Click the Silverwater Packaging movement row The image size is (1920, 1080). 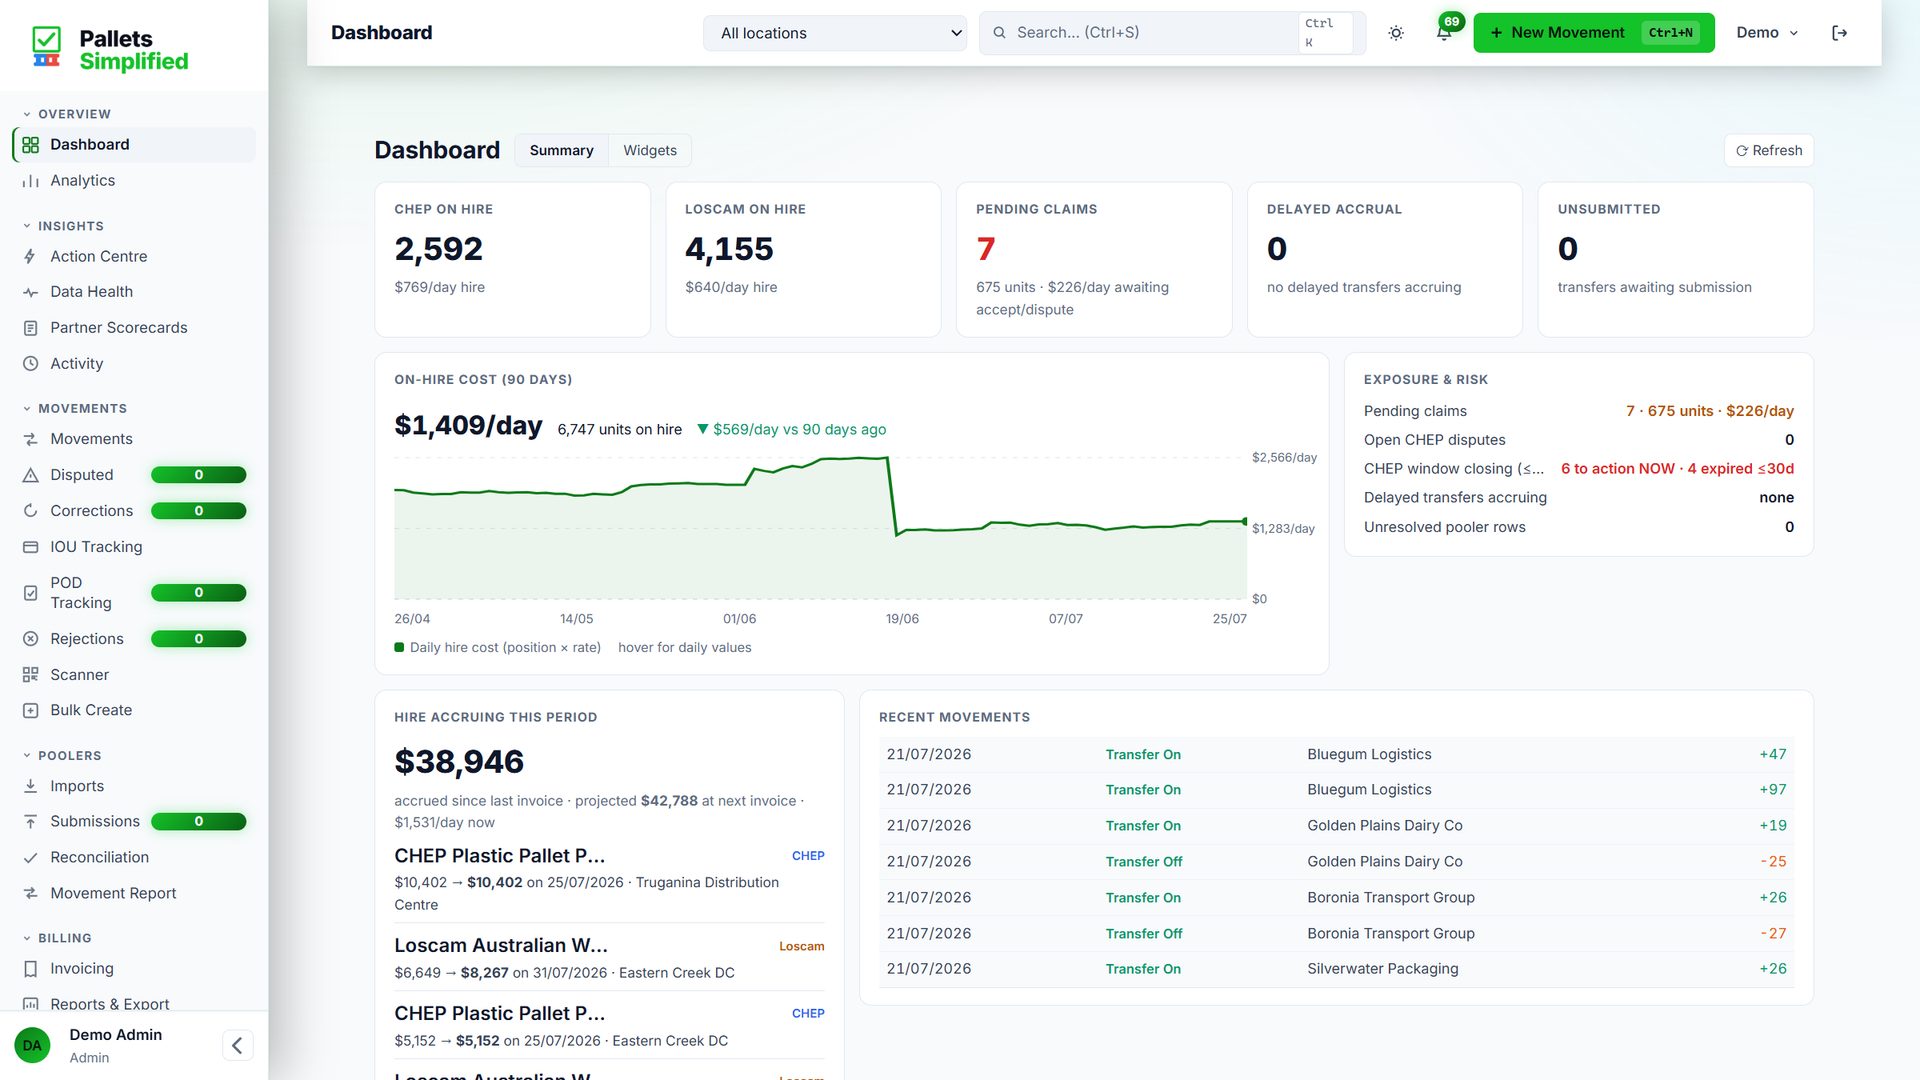1336,969
